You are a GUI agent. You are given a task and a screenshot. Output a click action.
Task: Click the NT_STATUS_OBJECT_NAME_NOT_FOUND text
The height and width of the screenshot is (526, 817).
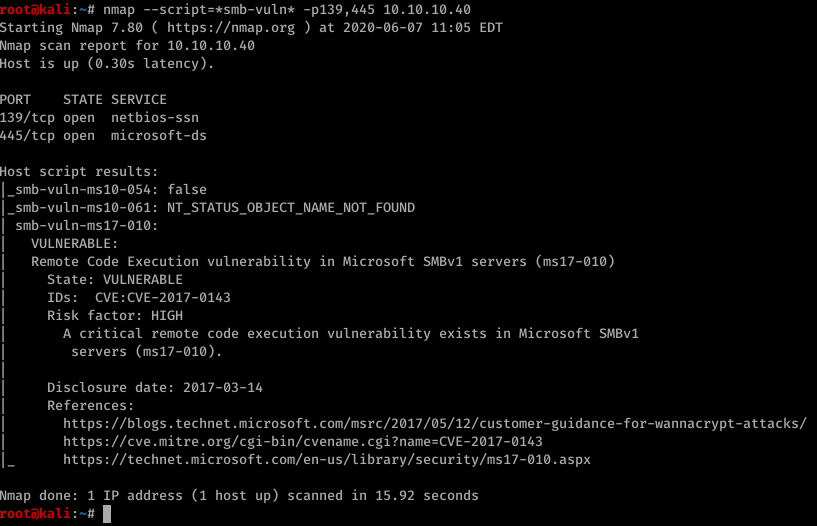(x=291, y=208)
